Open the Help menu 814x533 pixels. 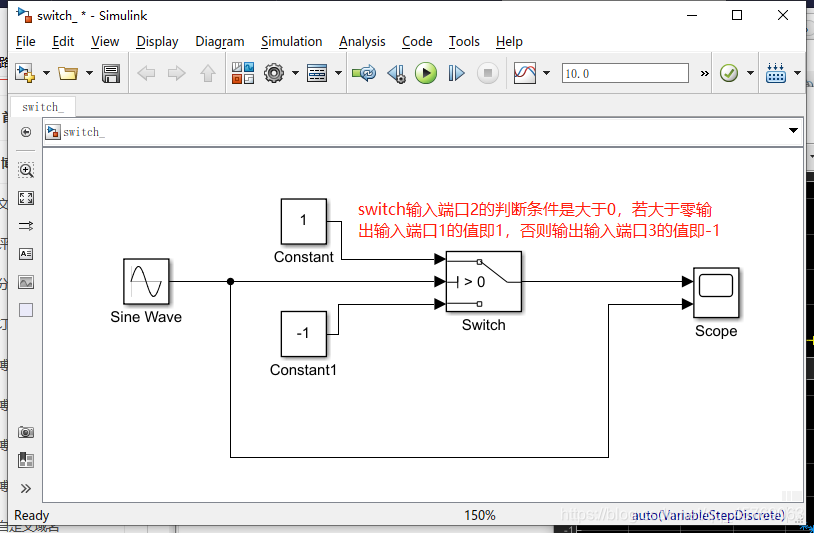click(x=509, y=42)
